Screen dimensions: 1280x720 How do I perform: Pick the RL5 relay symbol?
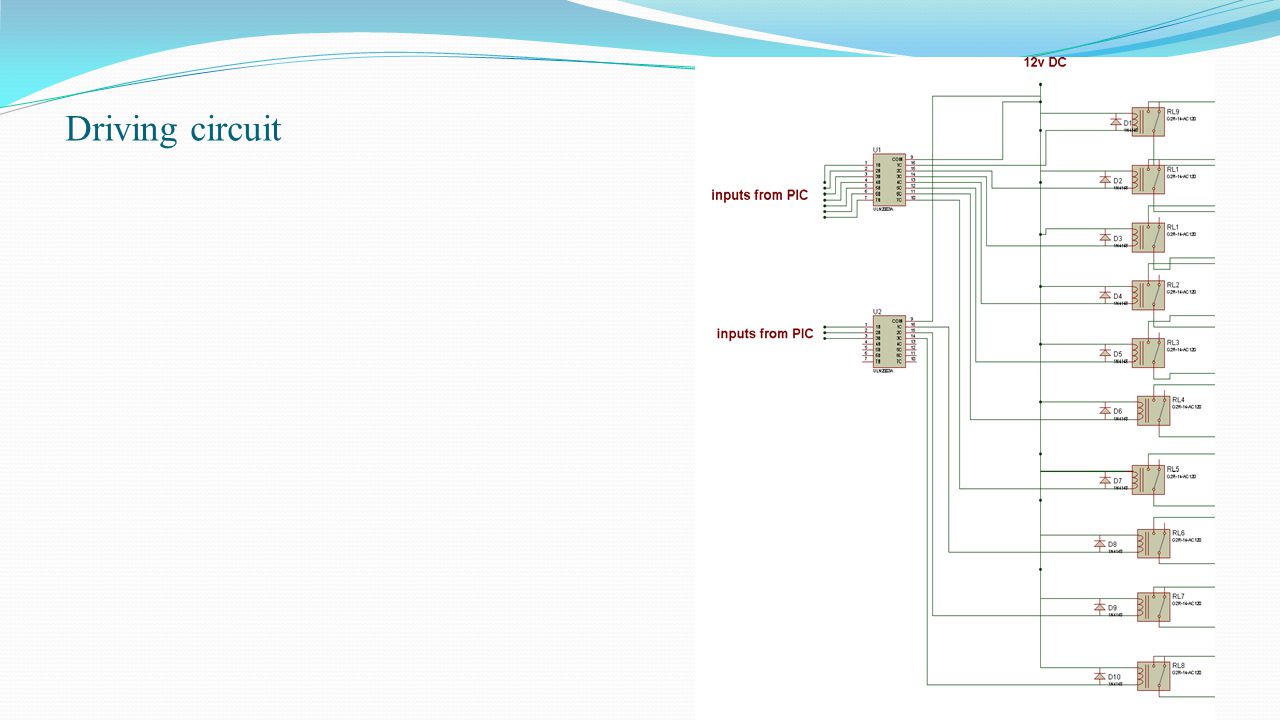(1147, 479)
